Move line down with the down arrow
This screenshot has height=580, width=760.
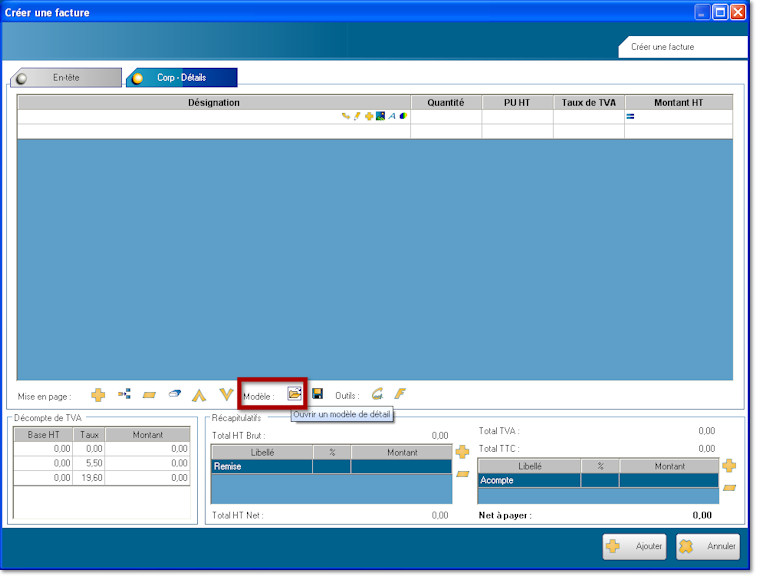226,395
